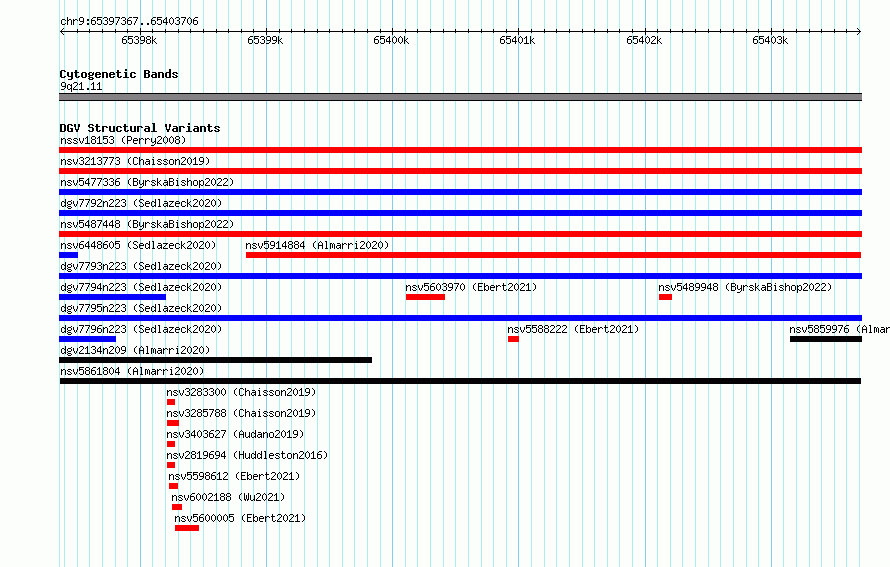This screenshot has height=567, width=890.
Task: Select blue bar under dgv7792n223
Action: [460, 213]
